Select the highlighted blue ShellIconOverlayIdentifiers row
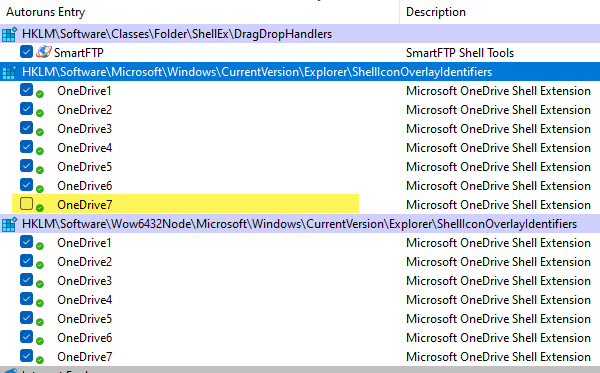Viewport: 600px width, 373px height. point(300,72)
